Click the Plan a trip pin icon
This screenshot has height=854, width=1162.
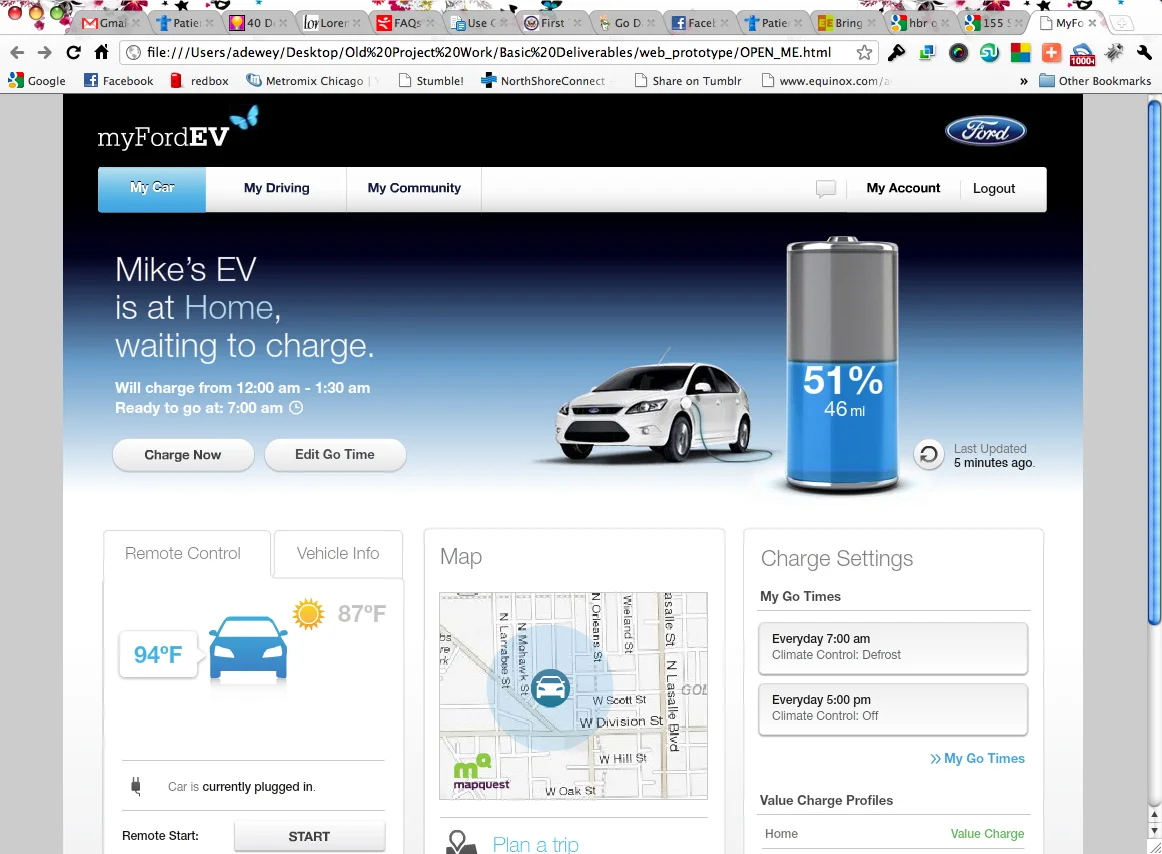point(462,843)
